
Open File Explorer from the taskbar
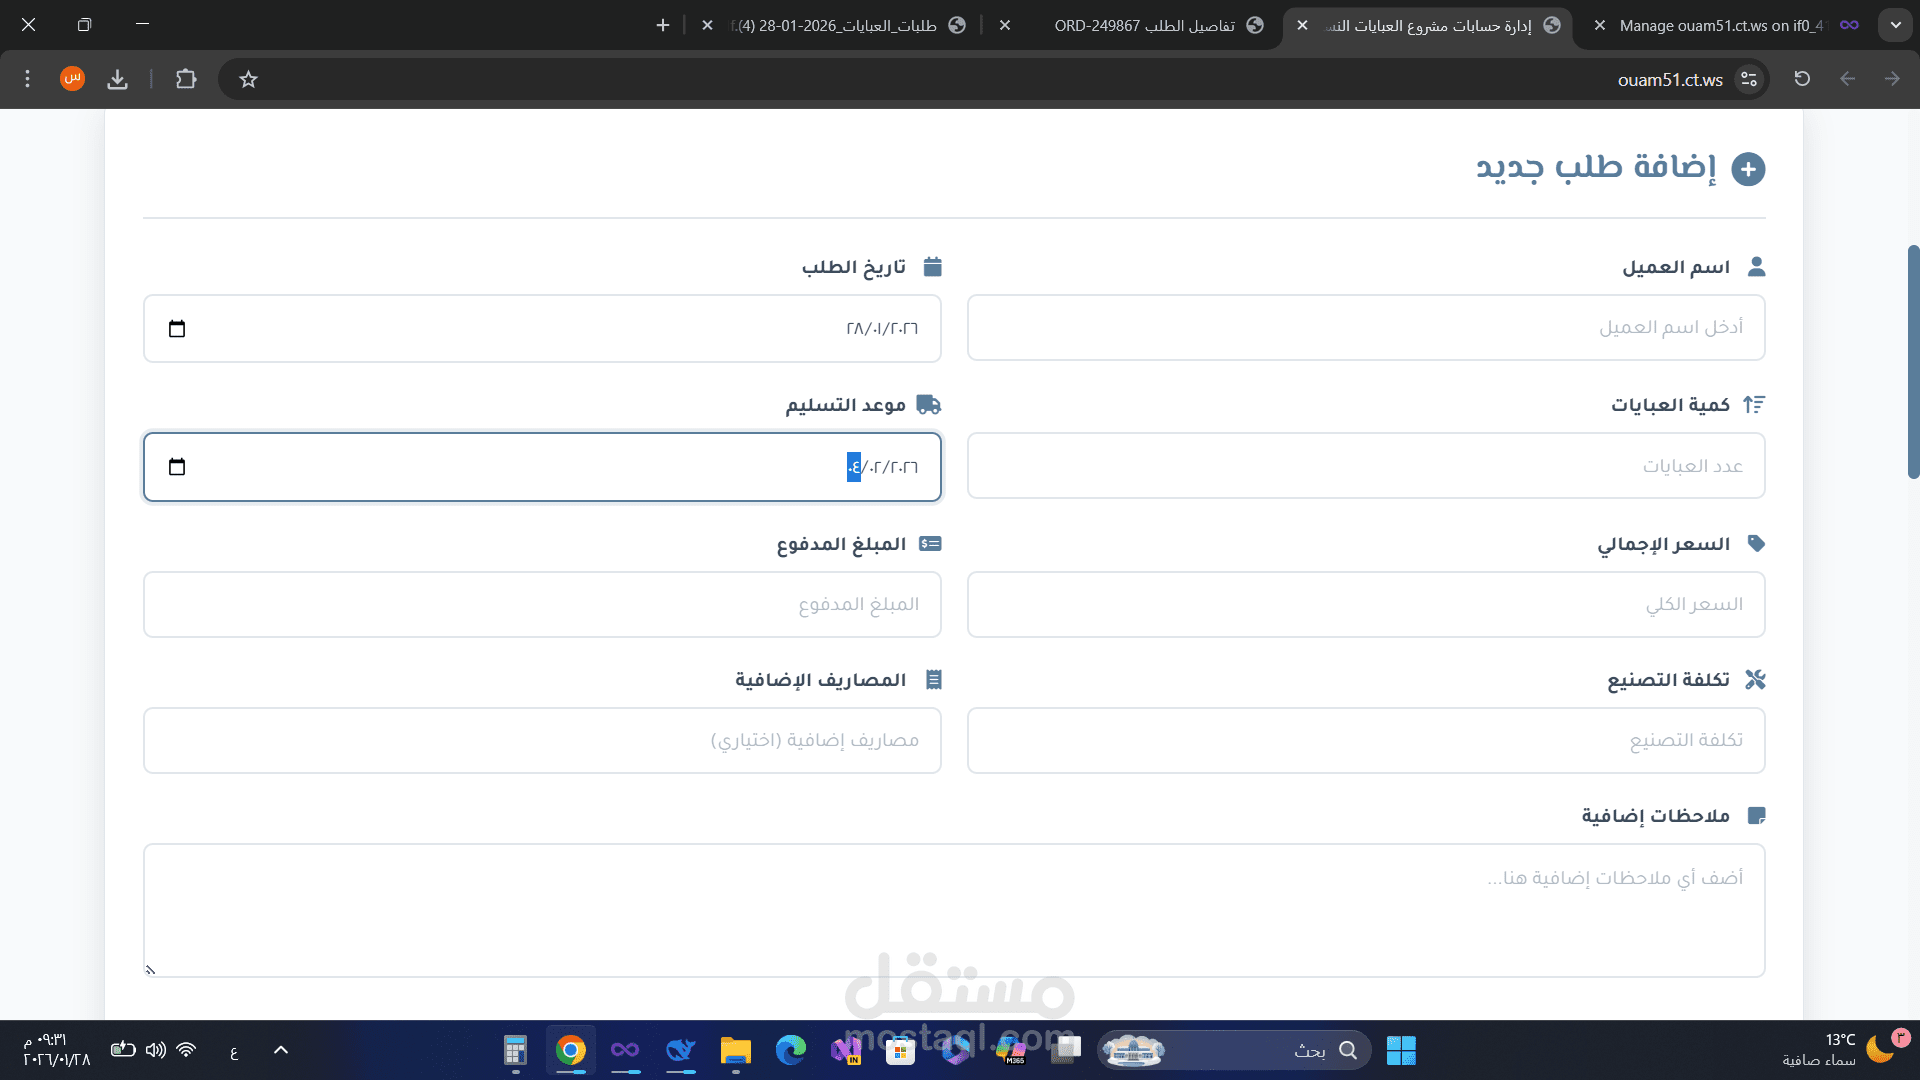pos(735,1050)
